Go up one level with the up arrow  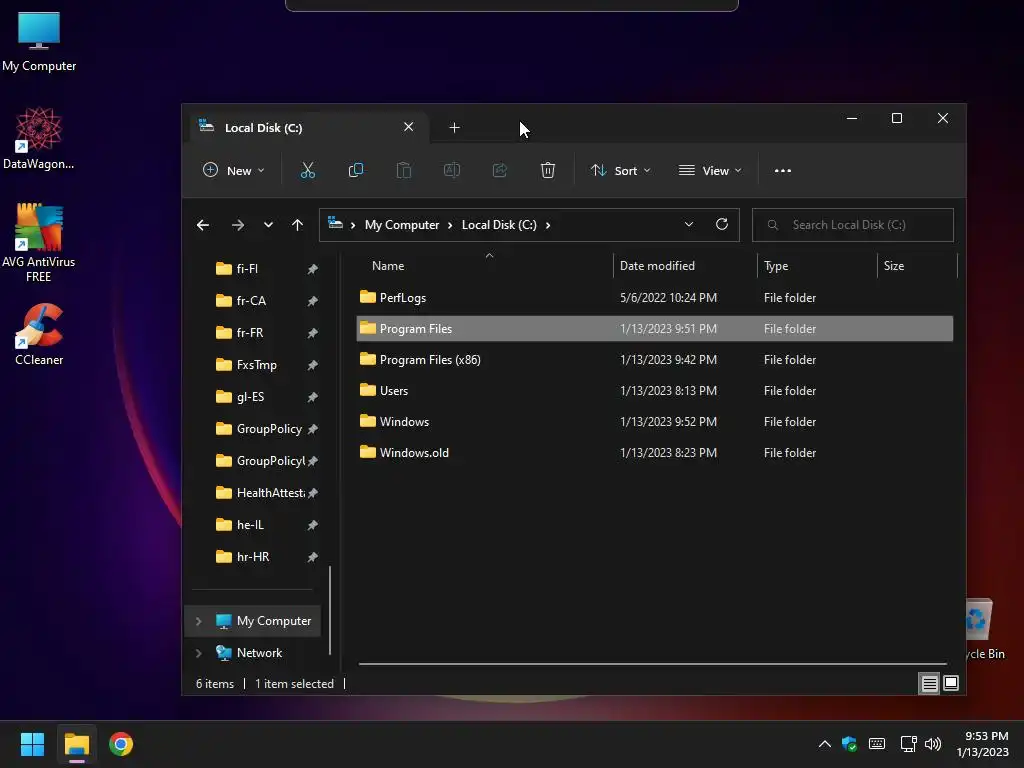[297, 225]
